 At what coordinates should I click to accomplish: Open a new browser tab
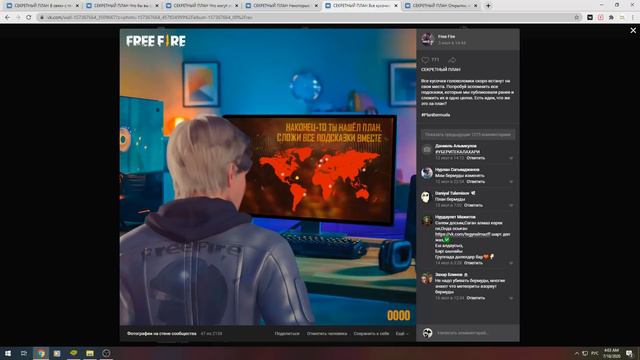pos(488,6)
